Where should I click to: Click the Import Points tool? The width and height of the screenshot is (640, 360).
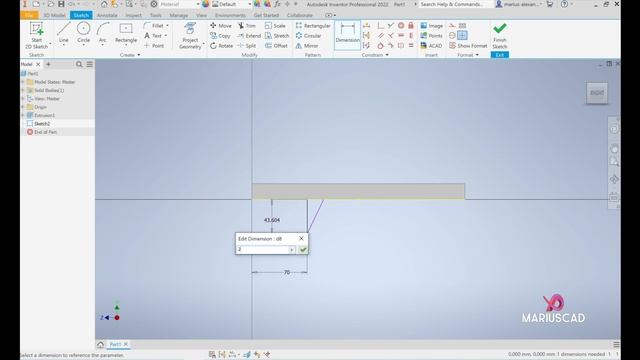pyautogui.click(x=431, y=36)
